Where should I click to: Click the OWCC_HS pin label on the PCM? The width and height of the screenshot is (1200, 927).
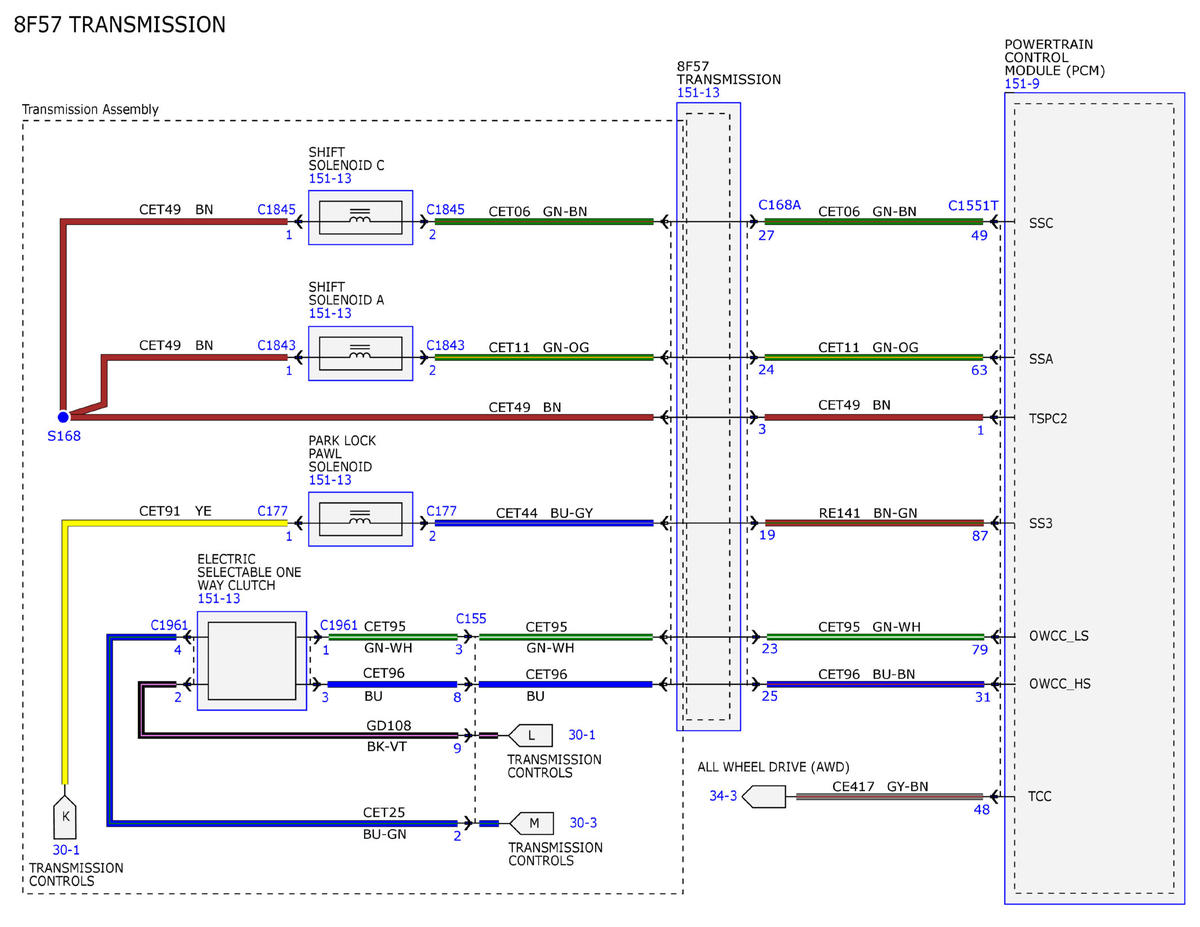1060,685
